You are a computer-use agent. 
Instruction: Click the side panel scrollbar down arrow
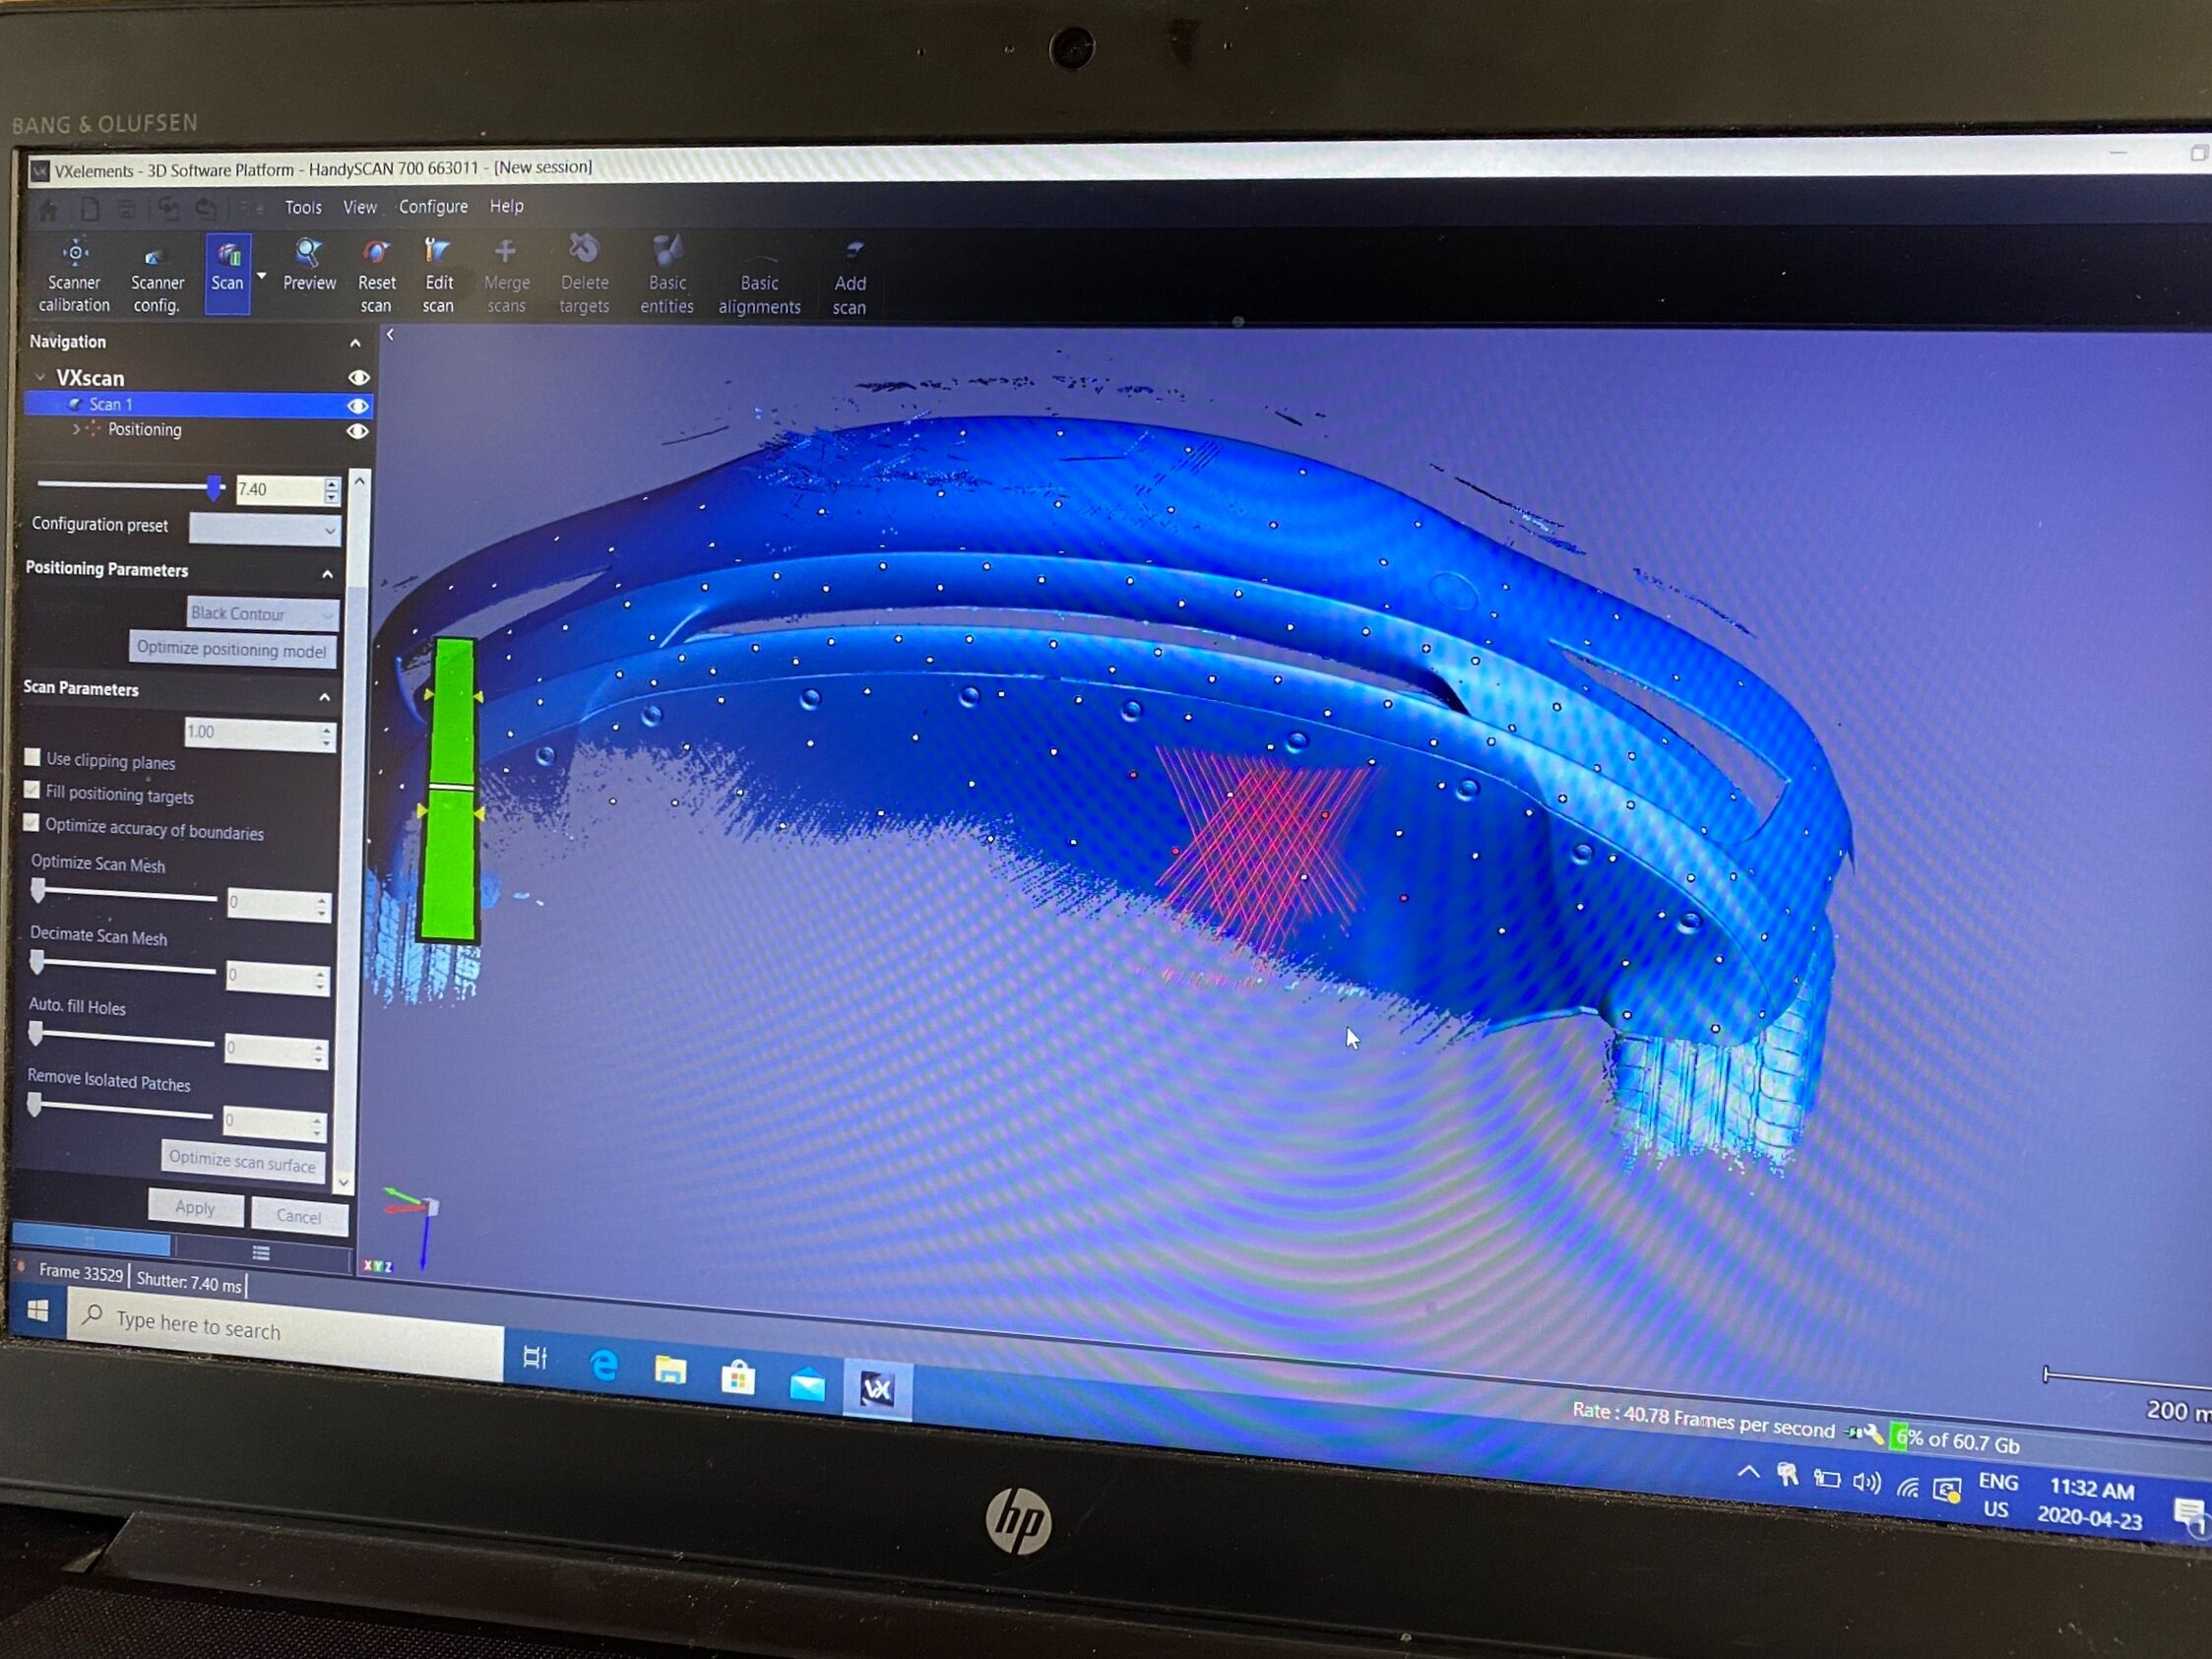click(343, 1182)
